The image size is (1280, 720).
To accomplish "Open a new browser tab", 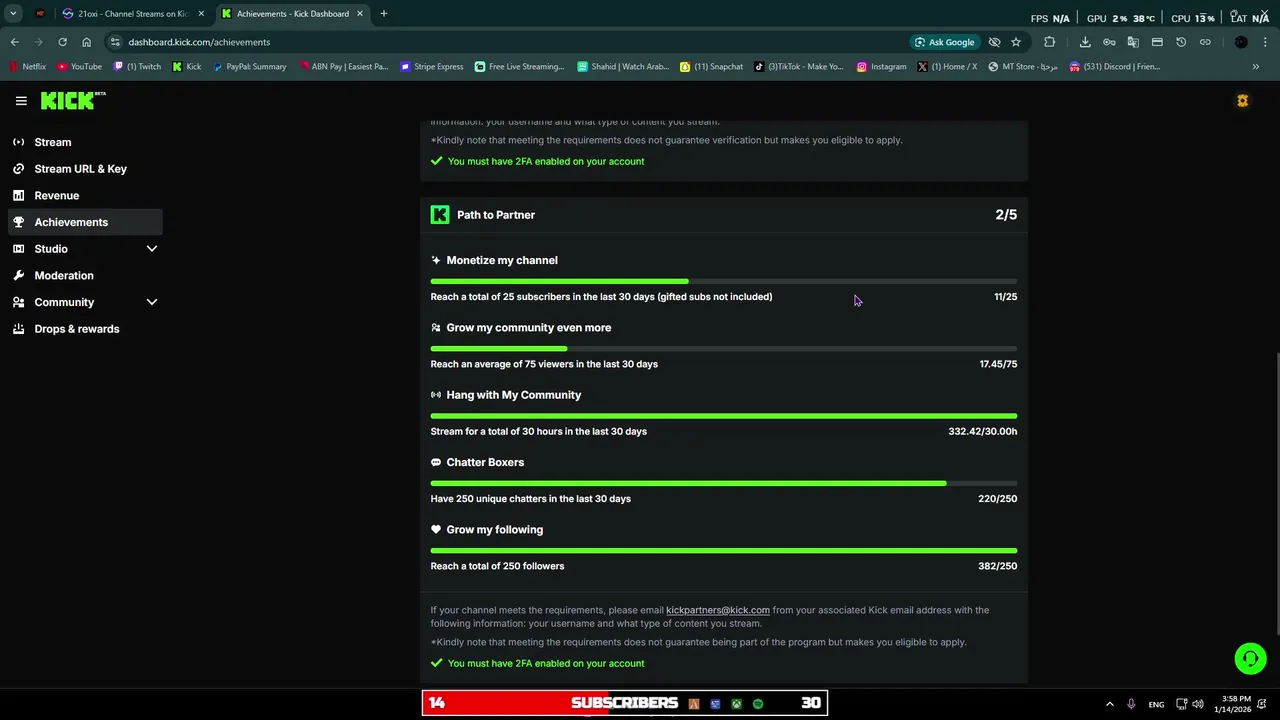I will pyautogui.click(x=384, y=14).
